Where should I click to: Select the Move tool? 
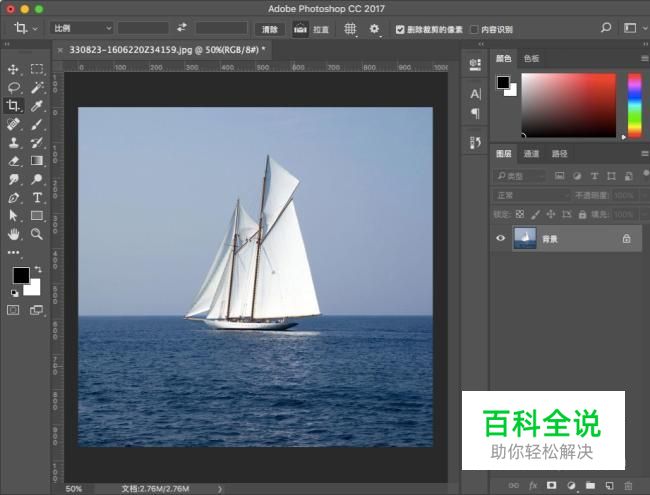coord(13,69)
